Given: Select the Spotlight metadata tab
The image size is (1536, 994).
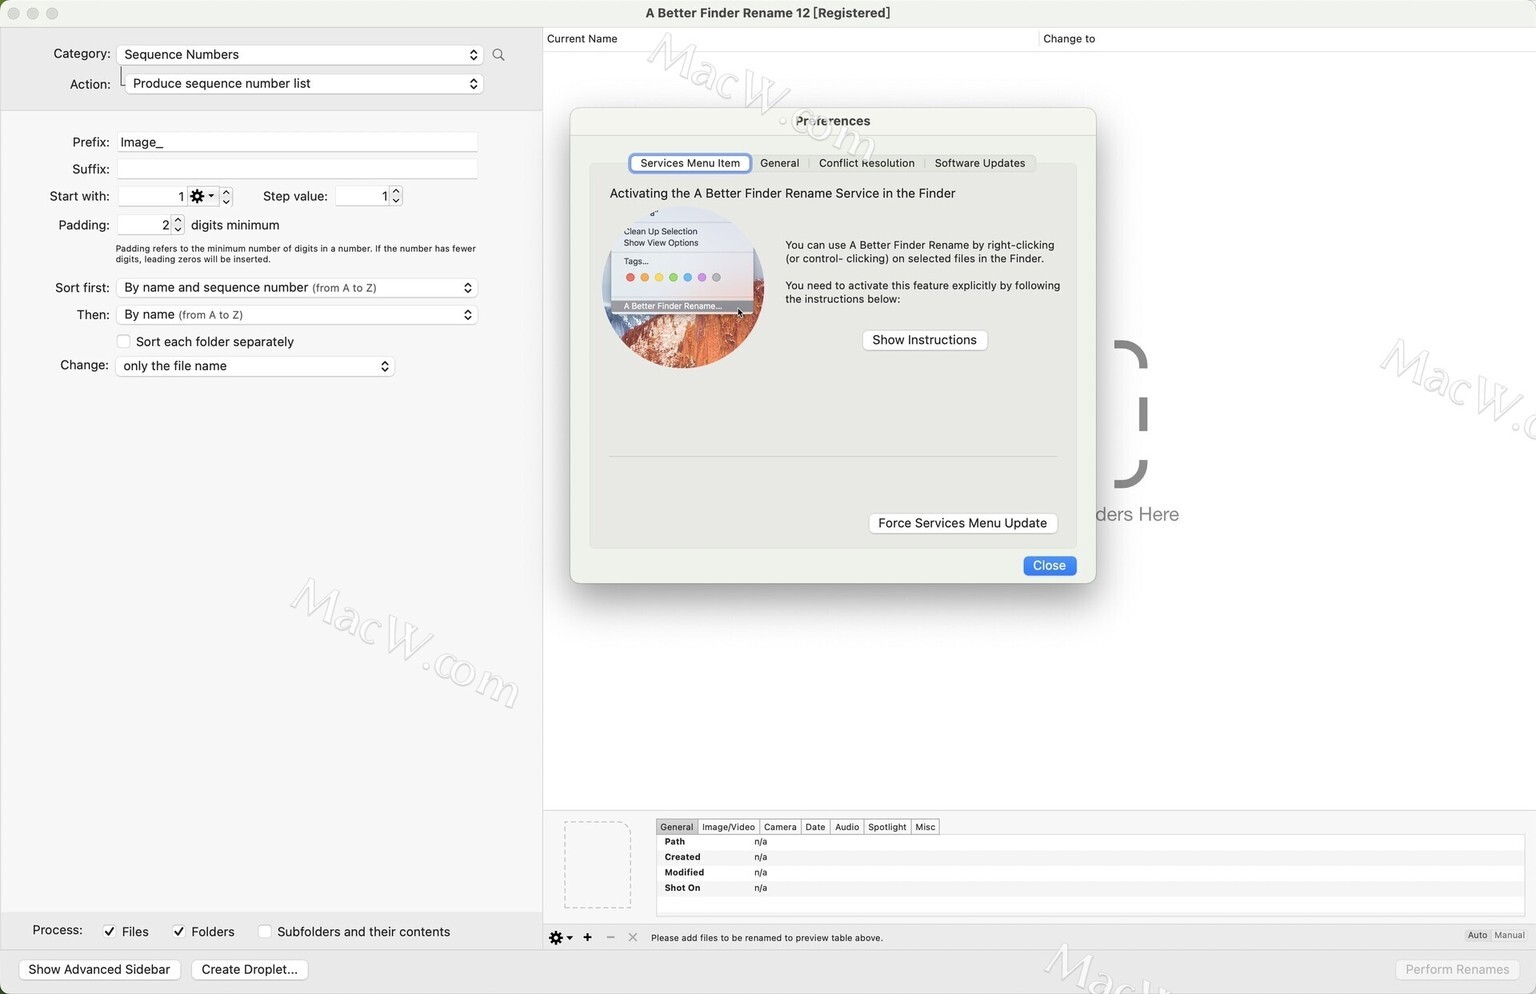Looking at the screenshot, I should tap(887, 827).
